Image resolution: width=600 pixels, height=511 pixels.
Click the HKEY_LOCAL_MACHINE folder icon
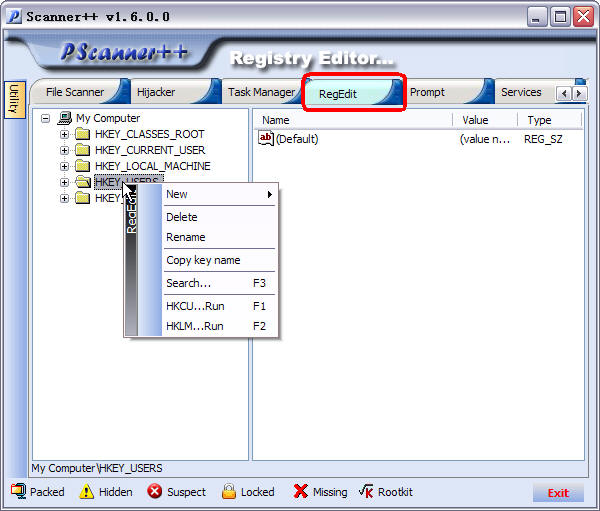82,166
